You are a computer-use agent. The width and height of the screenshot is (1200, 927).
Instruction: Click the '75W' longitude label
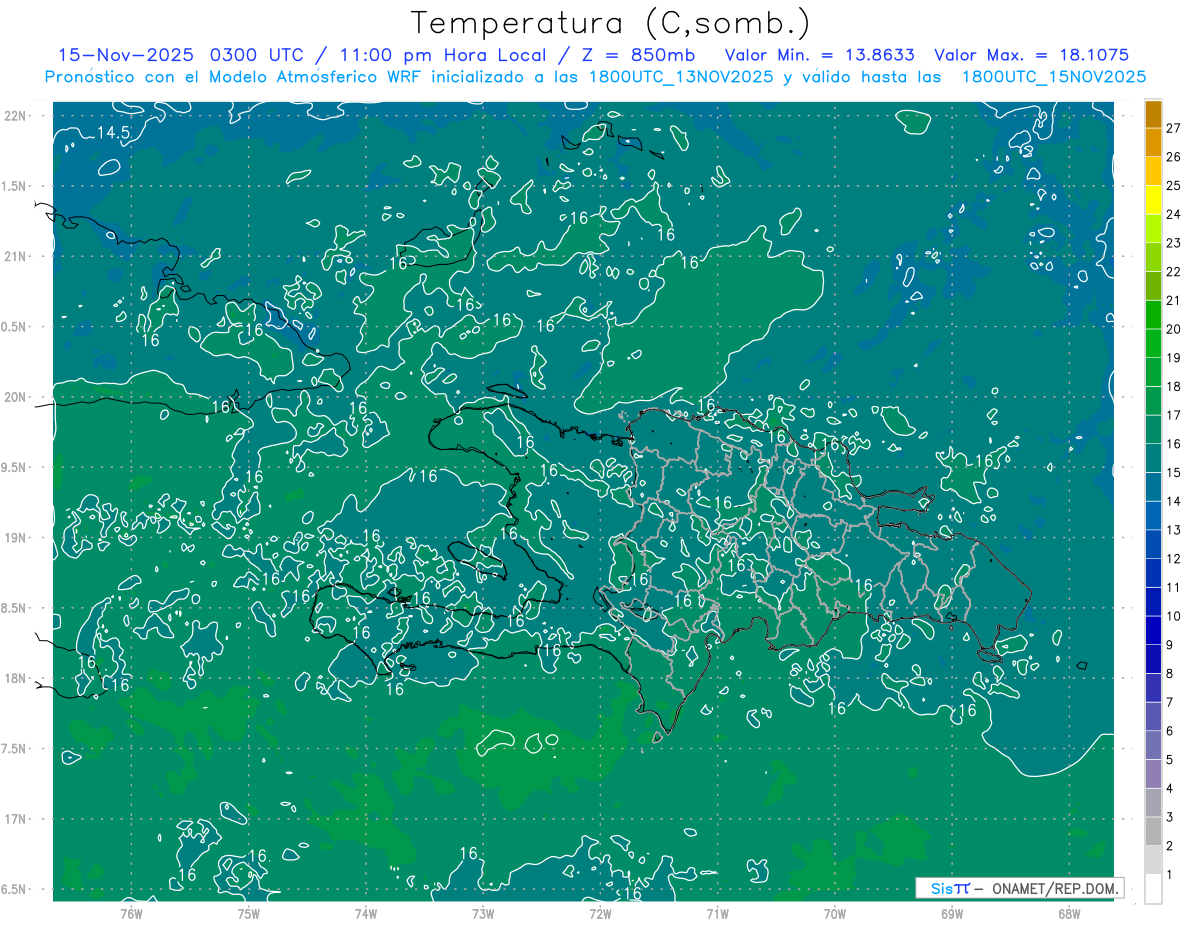pyautogui.click(x=248, y=913)
